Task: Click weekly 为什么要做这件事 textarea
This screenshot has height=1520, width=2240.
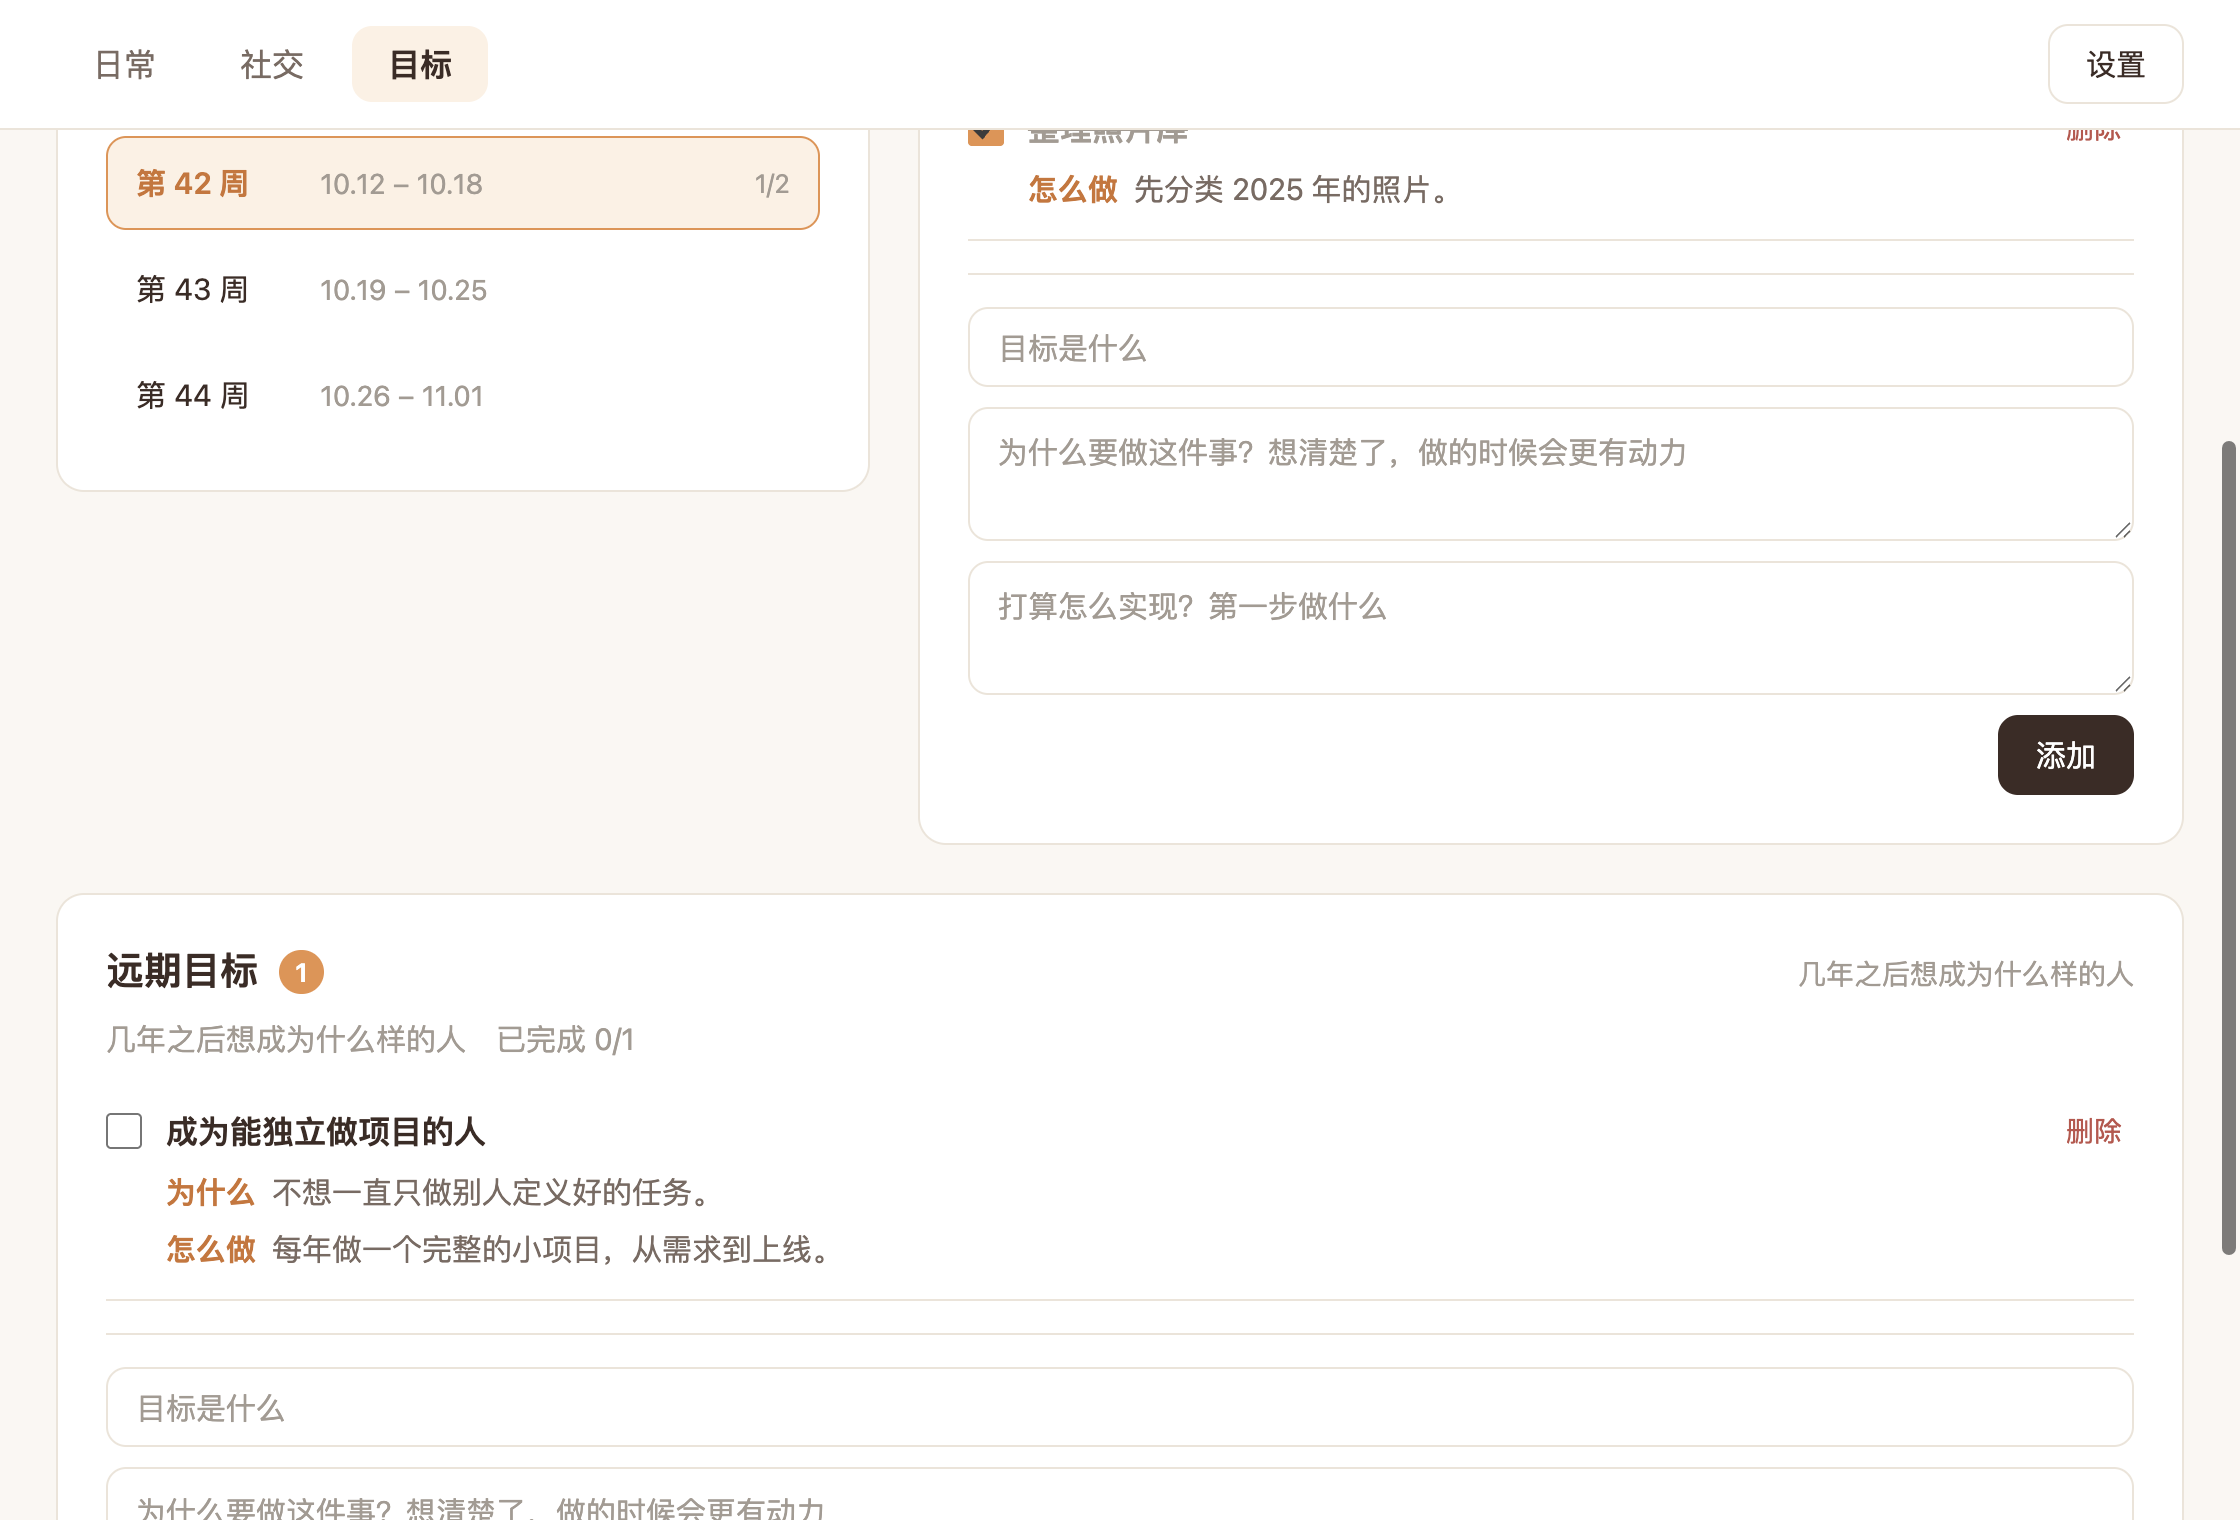Action: point(1550,474)
